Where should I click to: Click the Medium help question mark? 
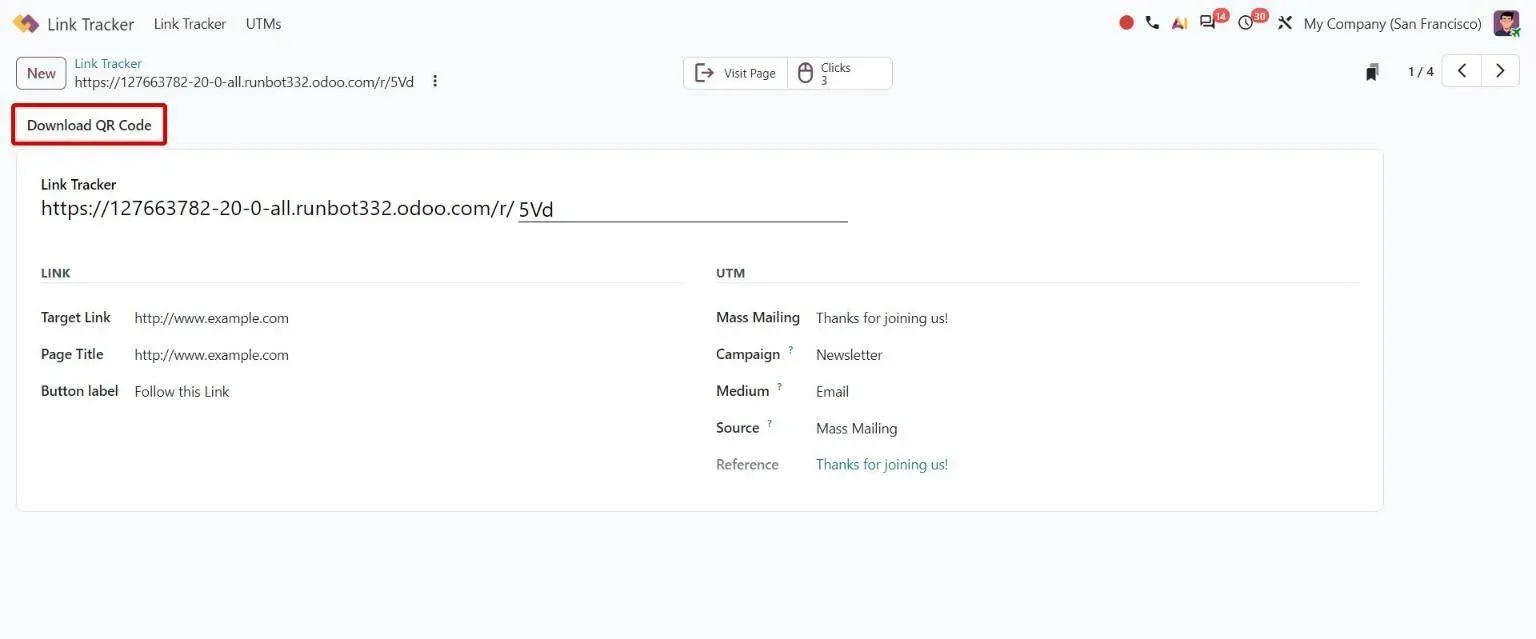779,387
